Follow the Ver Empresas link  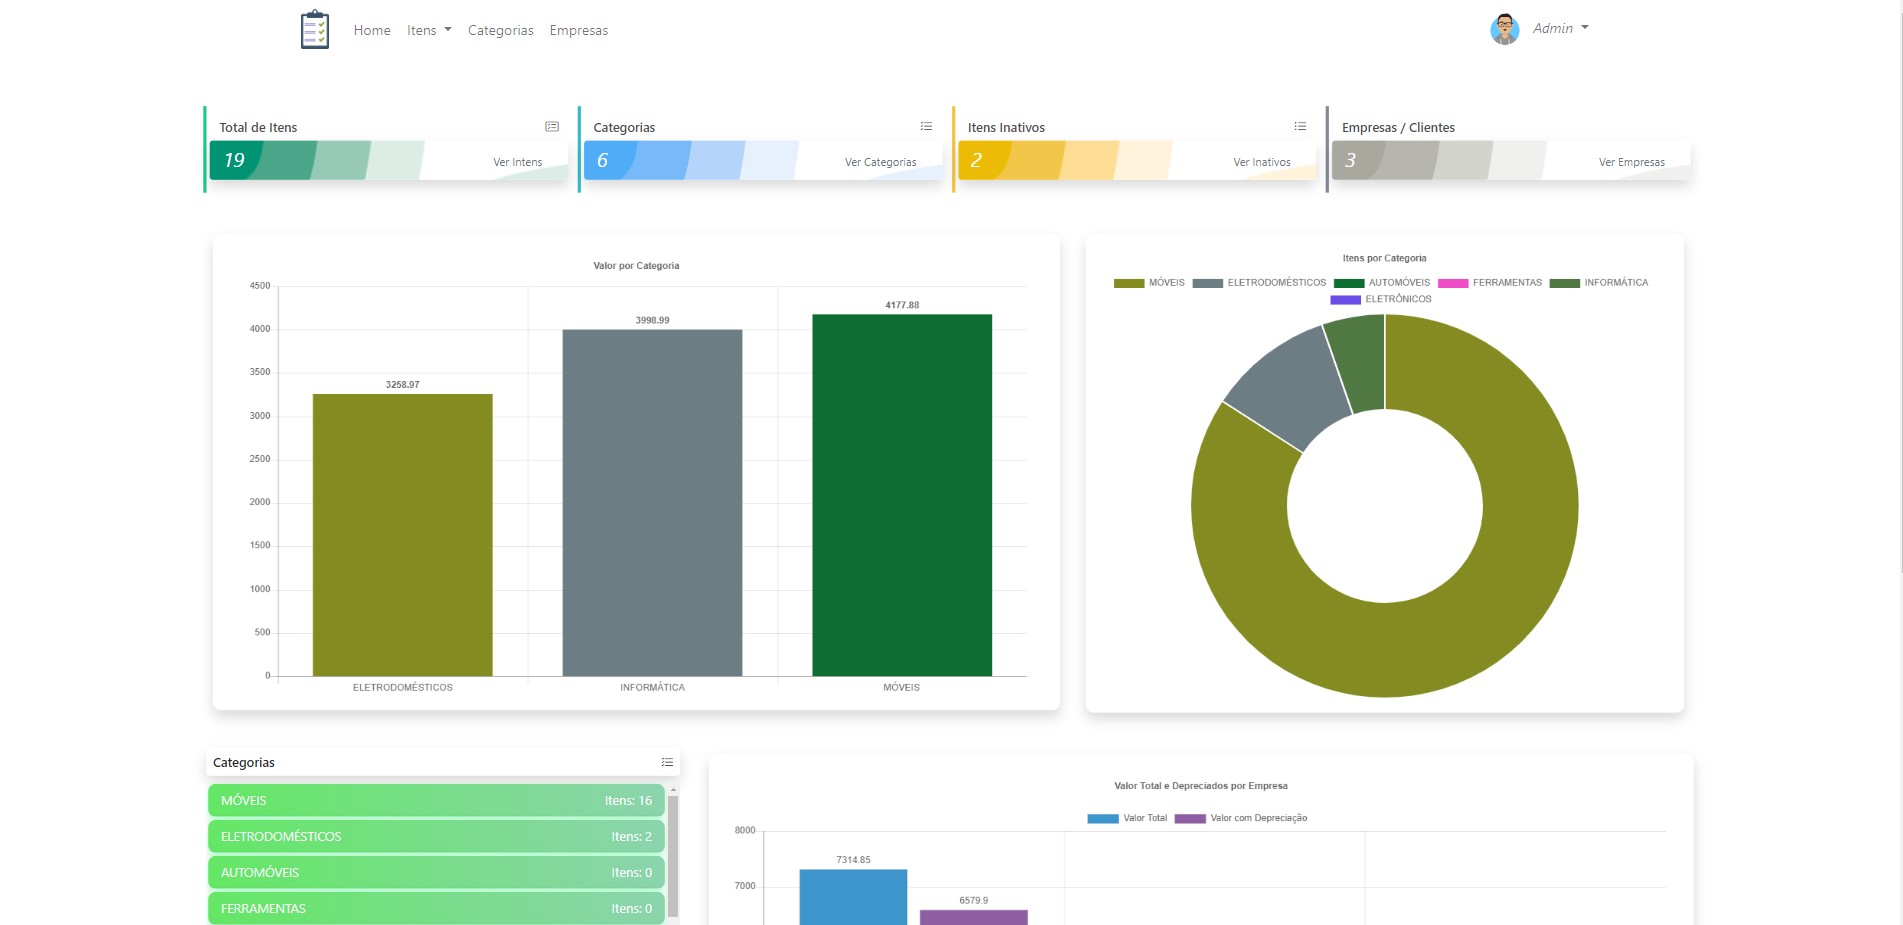coord(1631,162)
